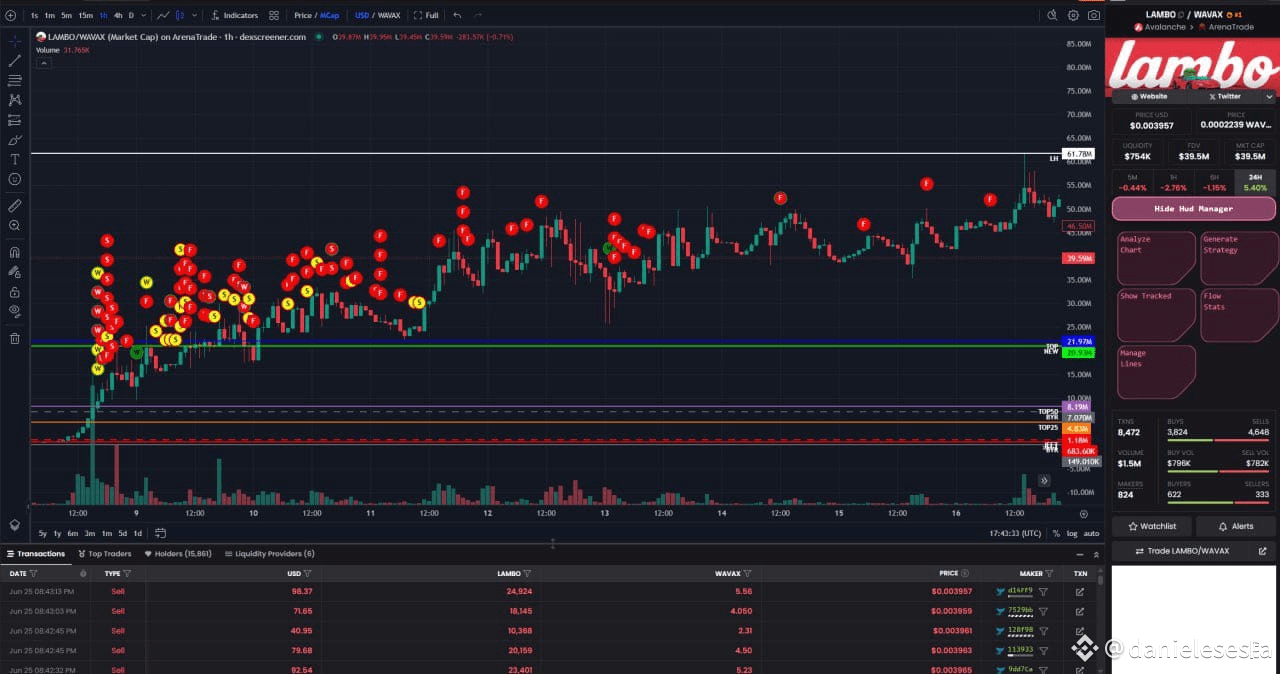The height and width of the screenshot is (674, 1280).
Task: Select the 24H price change tab
Action: pyautogui.click(x=1255, y=182)
